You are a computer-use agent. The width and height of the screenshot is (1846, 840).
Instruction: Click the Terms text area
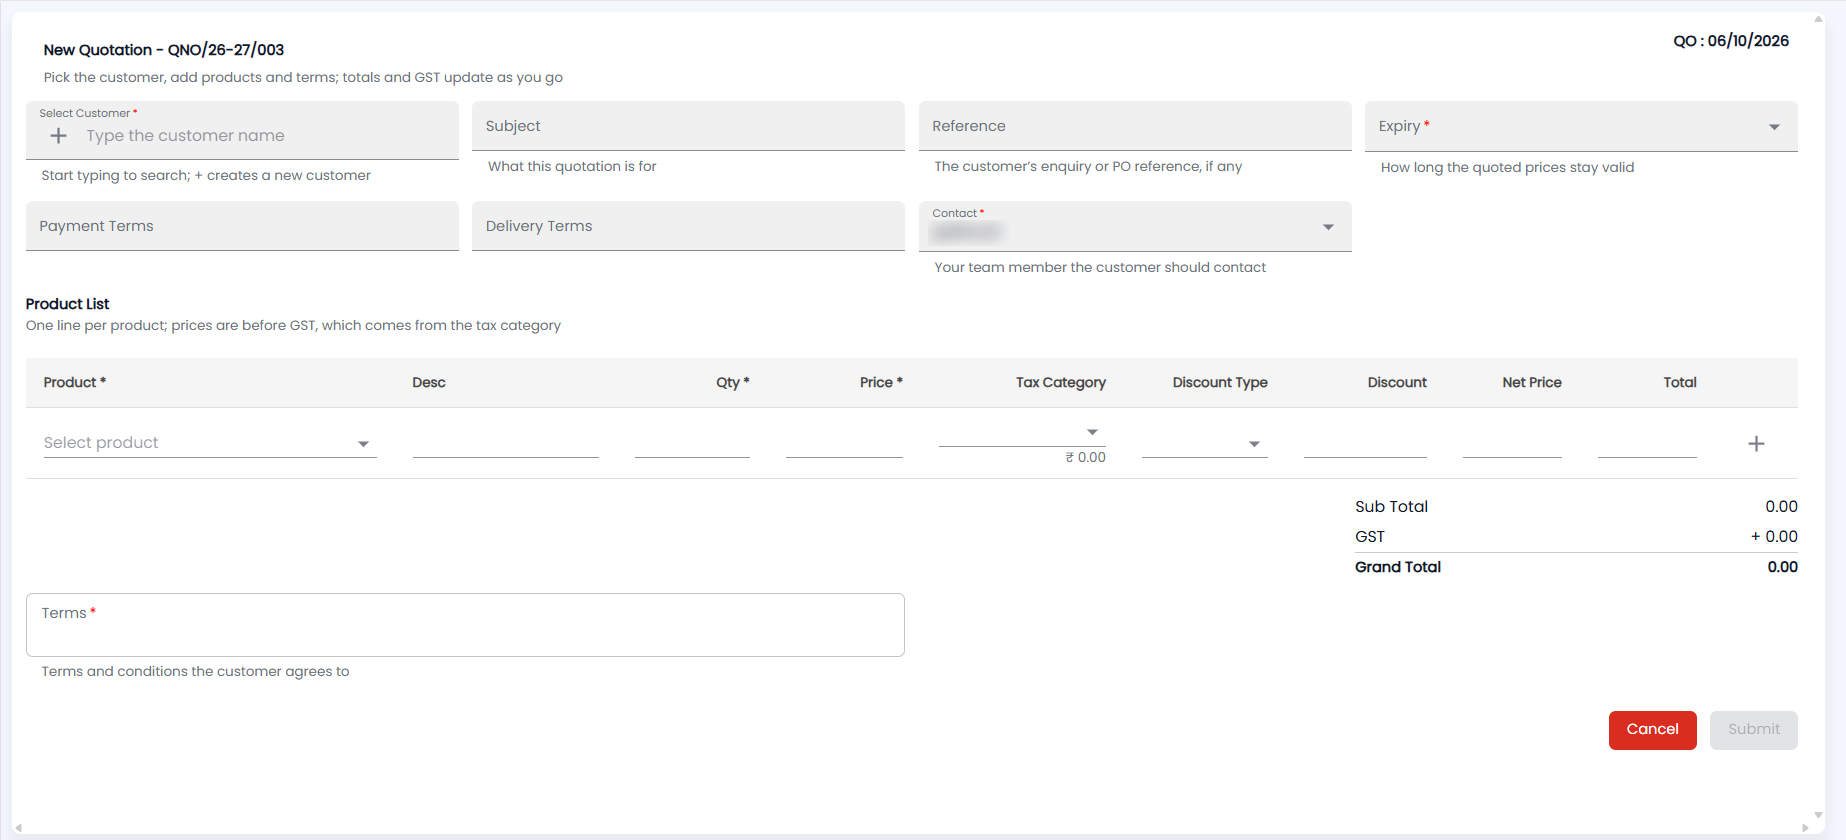coord(465,625)
